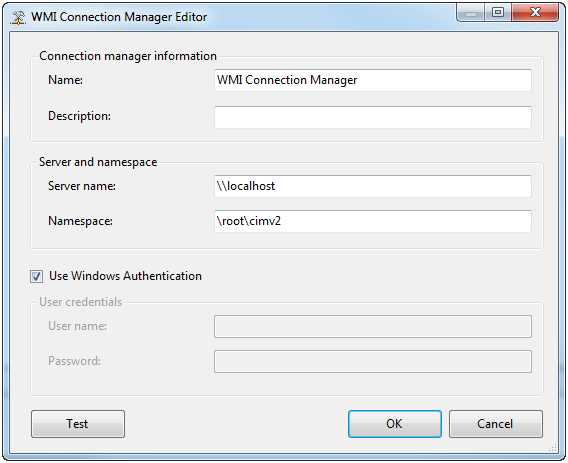Click the disabled Password field

click(373, 361)
